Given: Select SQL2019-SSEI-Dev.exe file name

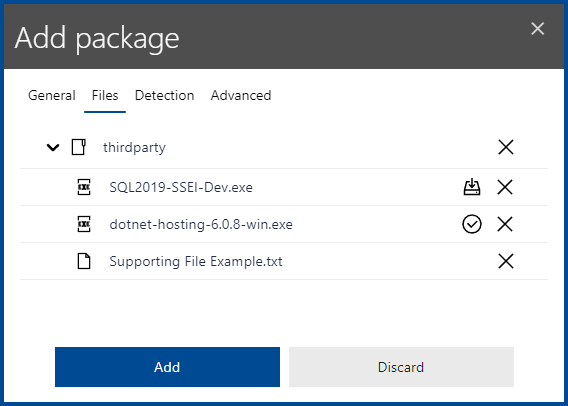Looking at the screenshot, I should pos(181,187).
